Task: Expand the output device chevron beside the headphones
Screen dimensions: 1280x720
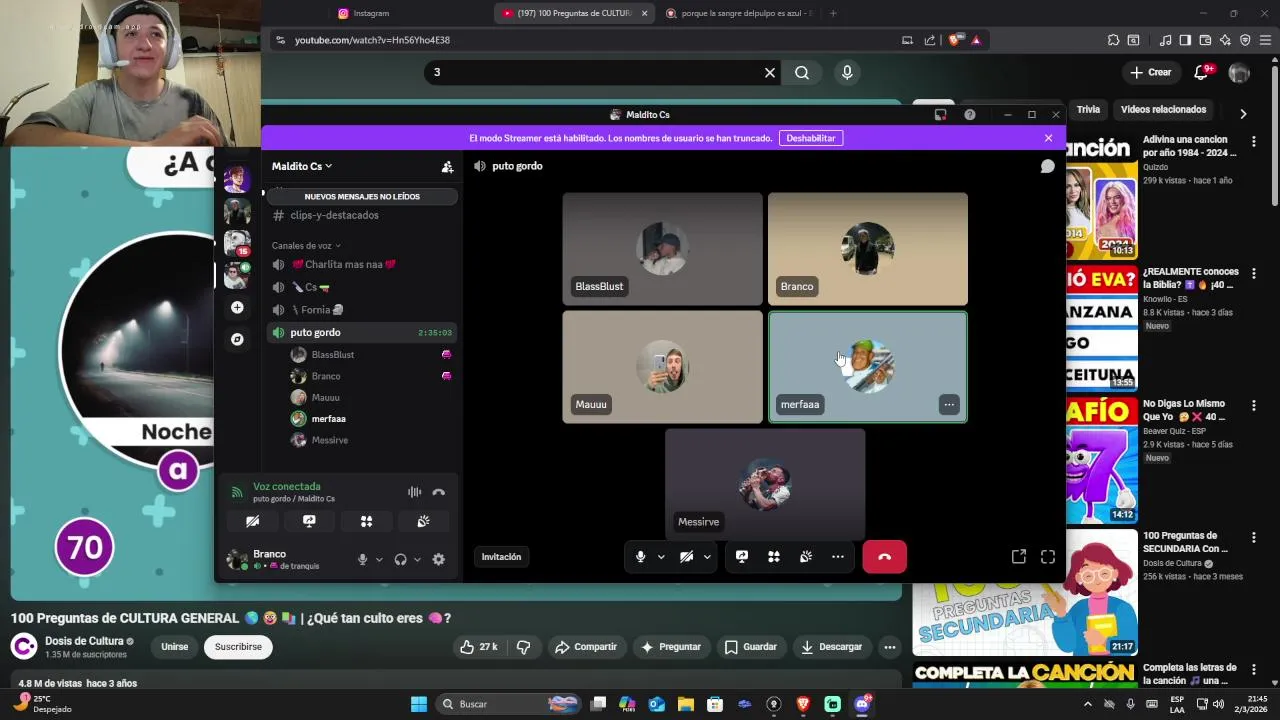Action: [x=417, y=560]
